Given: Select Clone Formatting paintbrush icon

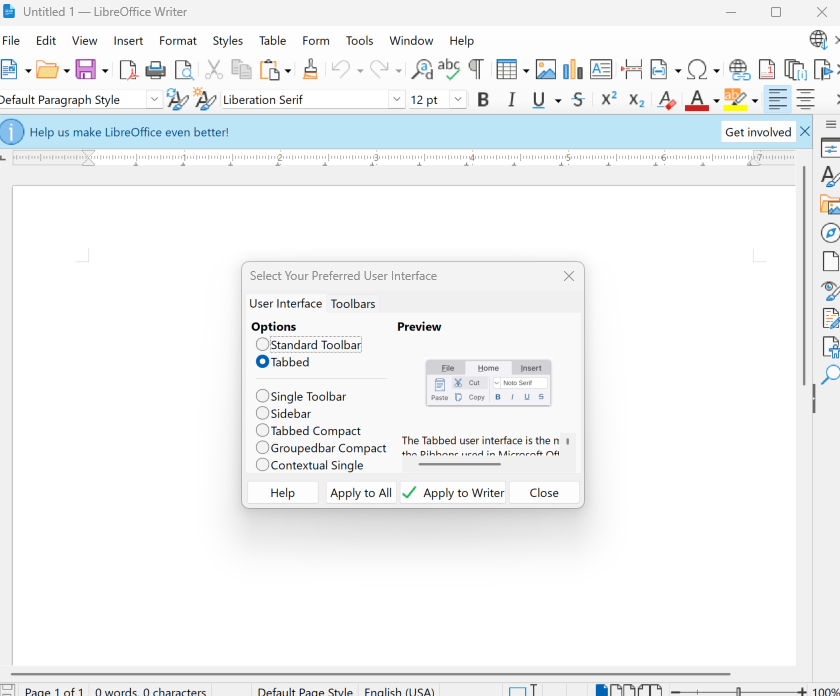Looking at the screenshot, I should (310, 70).
